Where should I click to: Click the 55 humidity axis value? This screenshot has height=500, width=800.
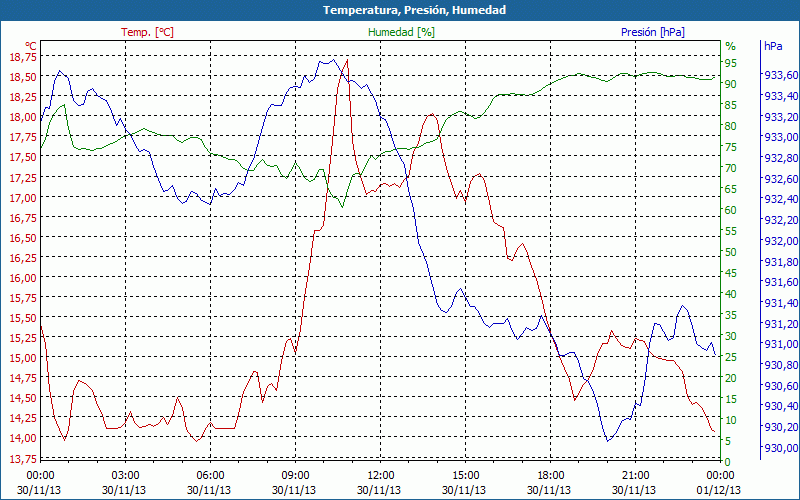click(x=731, y=231)
